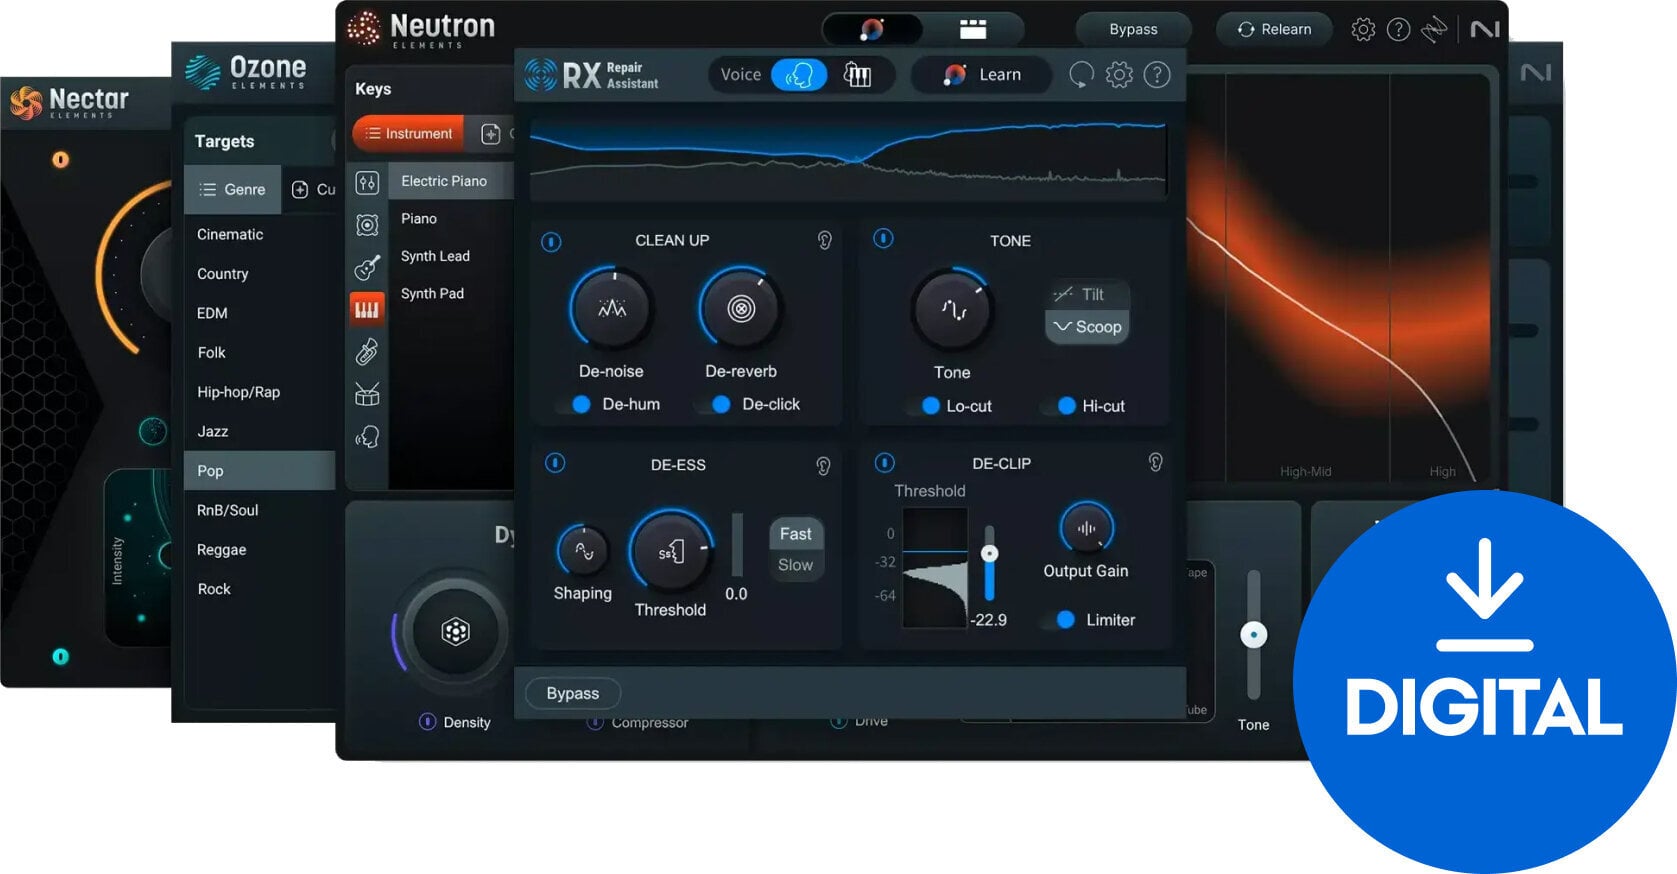Open Neutron help question mark icon
Image resolution: width=1677 pixels, height=874 pixels.
click(x=1399, y=29)
